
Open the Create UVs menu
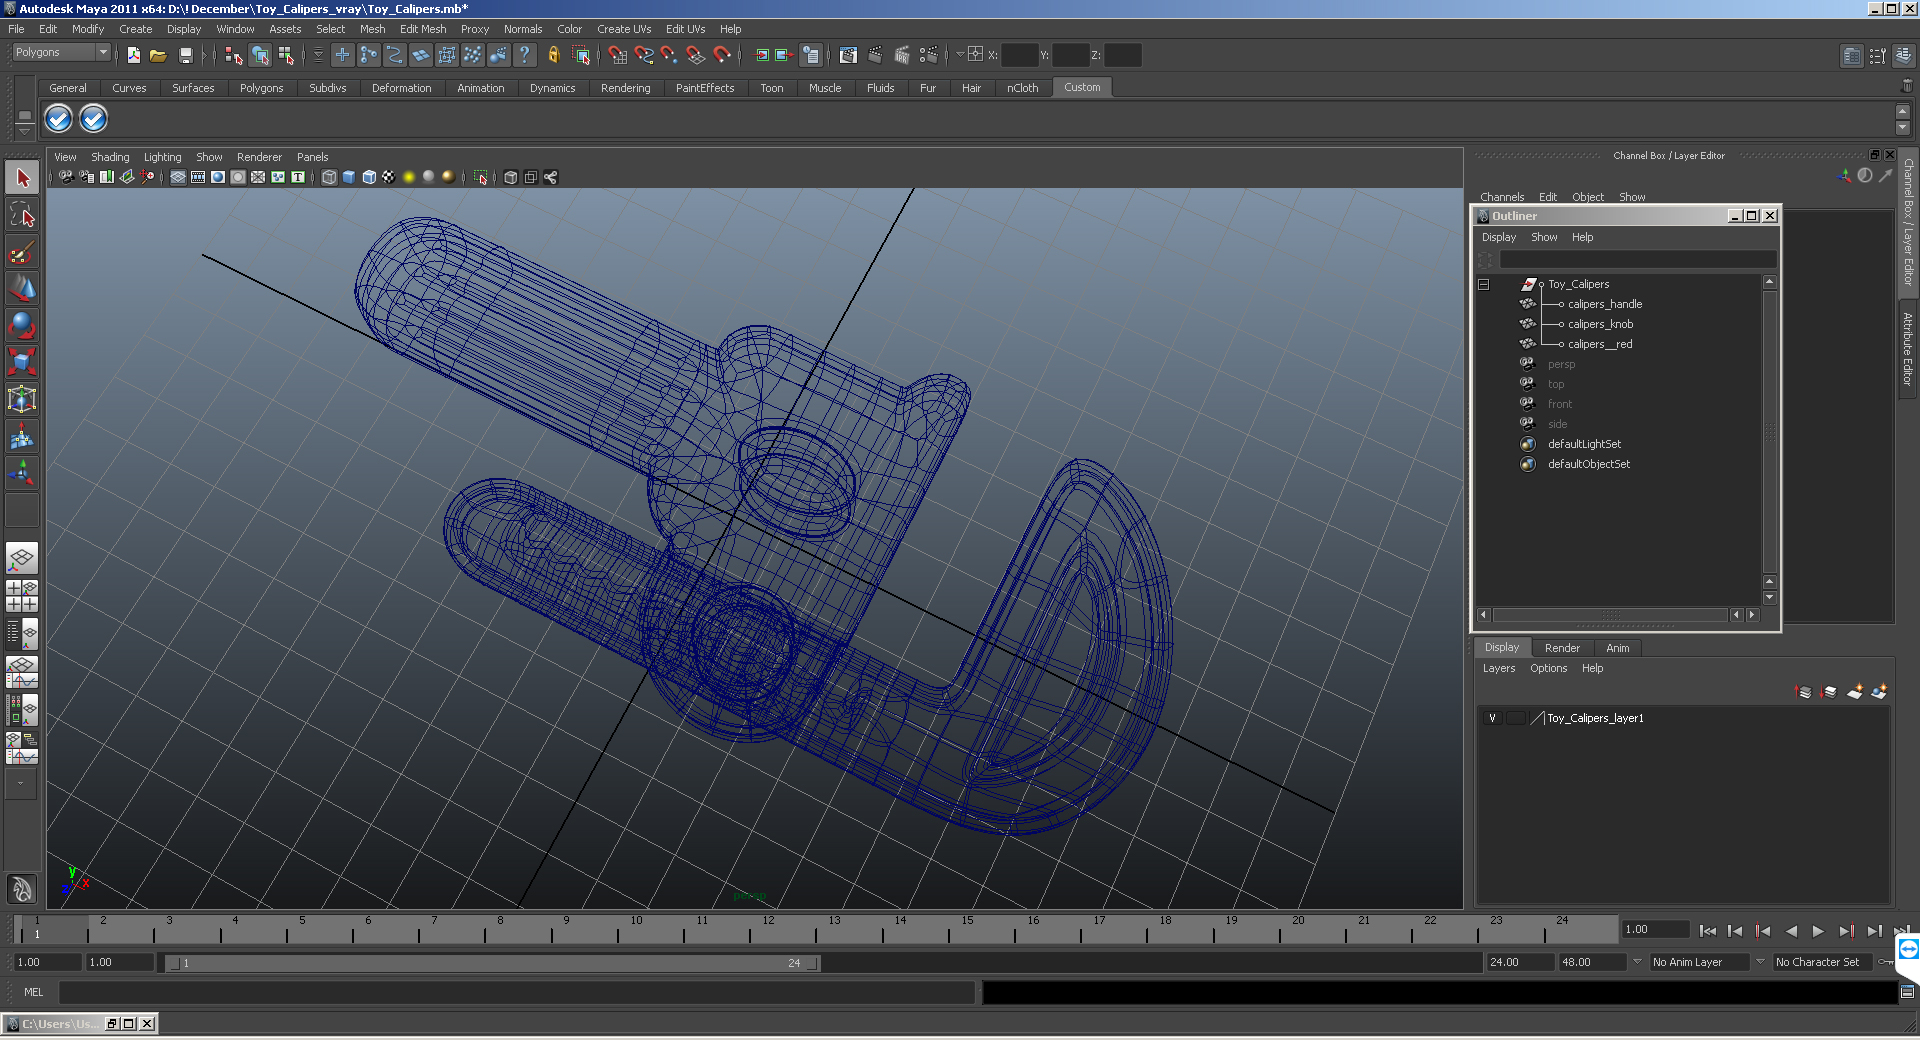[x=624, y=29]
